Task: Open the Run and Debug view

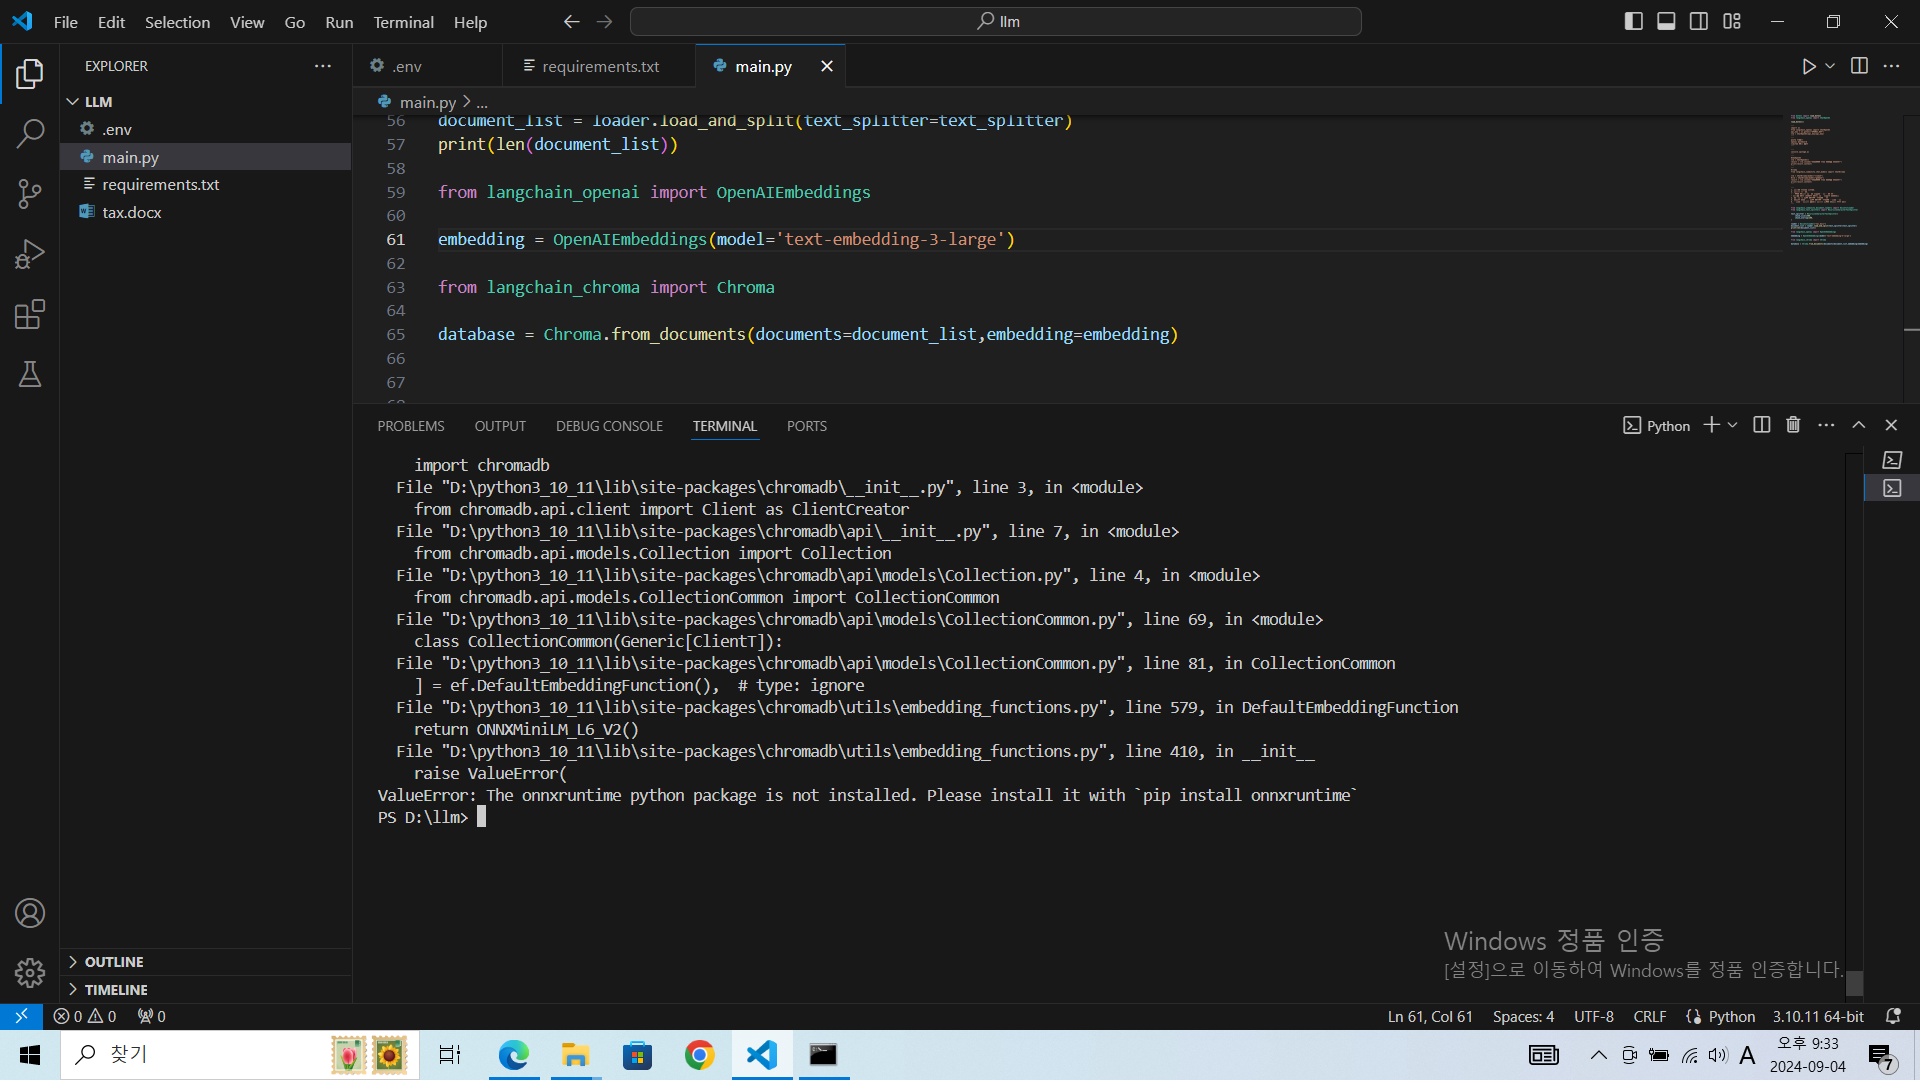Action: [x=30, y=254]
